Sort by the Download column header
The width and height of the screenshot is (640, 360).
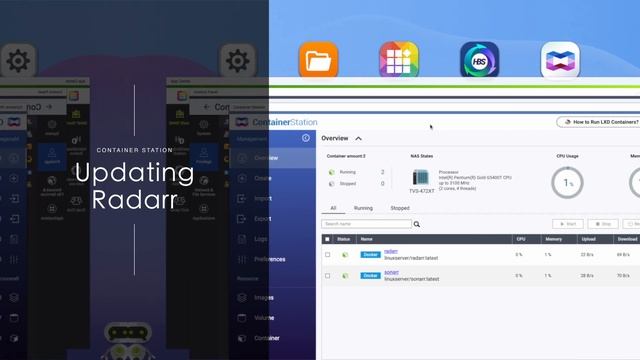coord(627,239)
